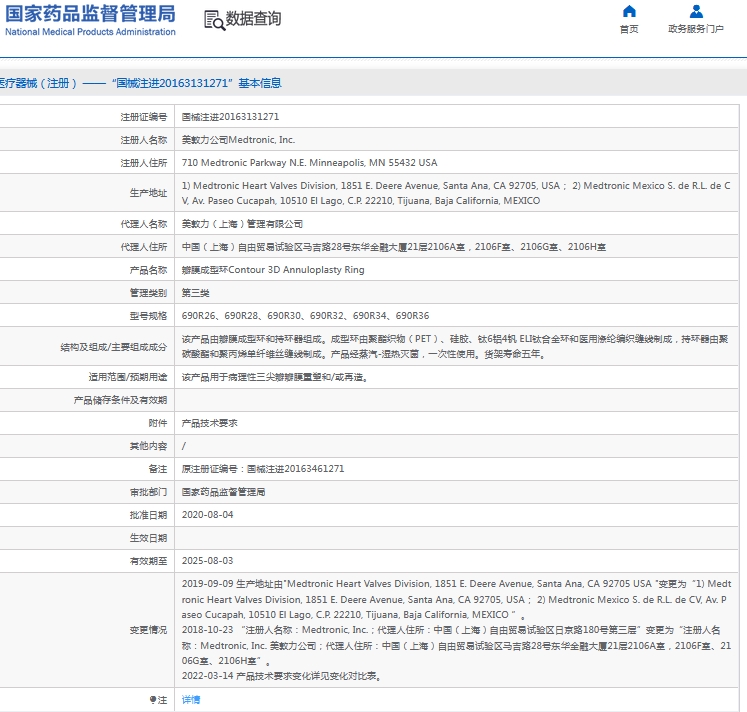
Task: Click registrant name 美敦力公司Medtronic, Inc.
Action: tap(238, 140)
